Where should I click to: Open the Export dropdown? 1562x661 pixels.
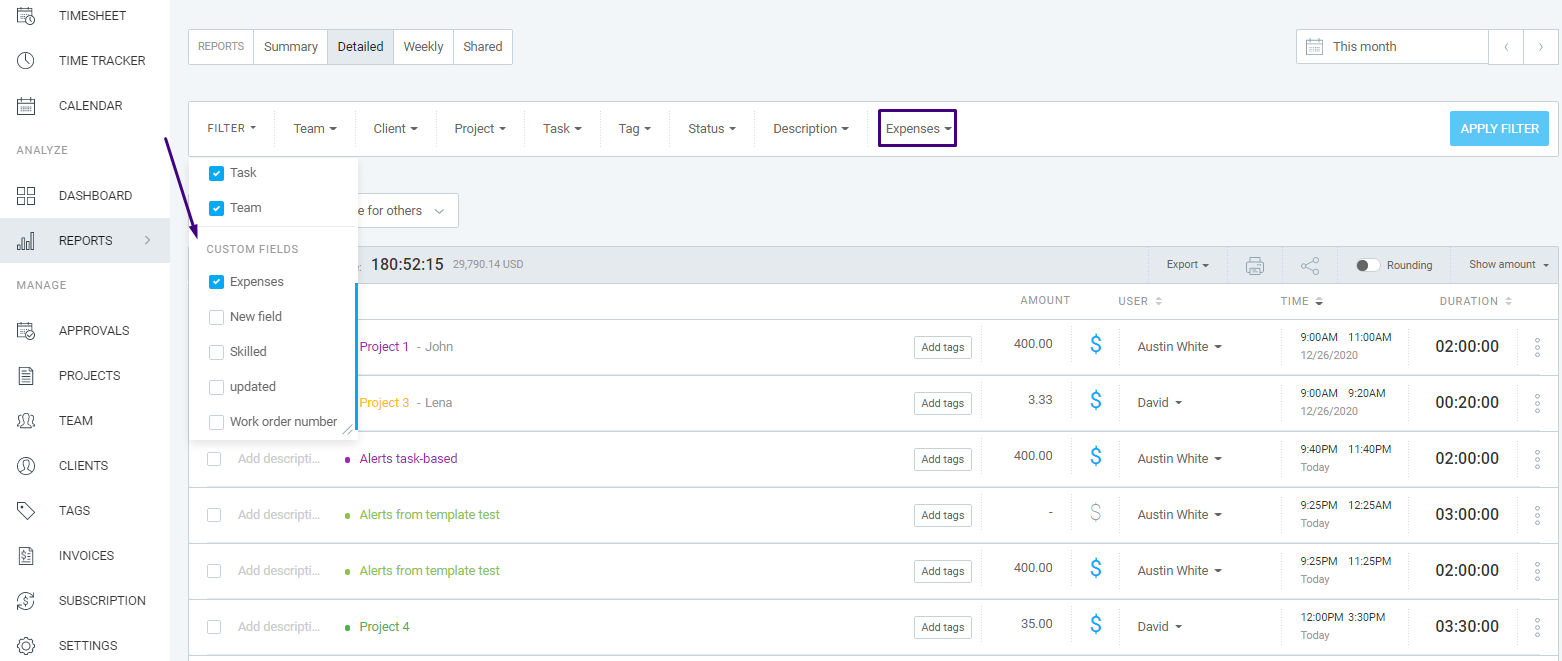click(x=1187, y=265)
